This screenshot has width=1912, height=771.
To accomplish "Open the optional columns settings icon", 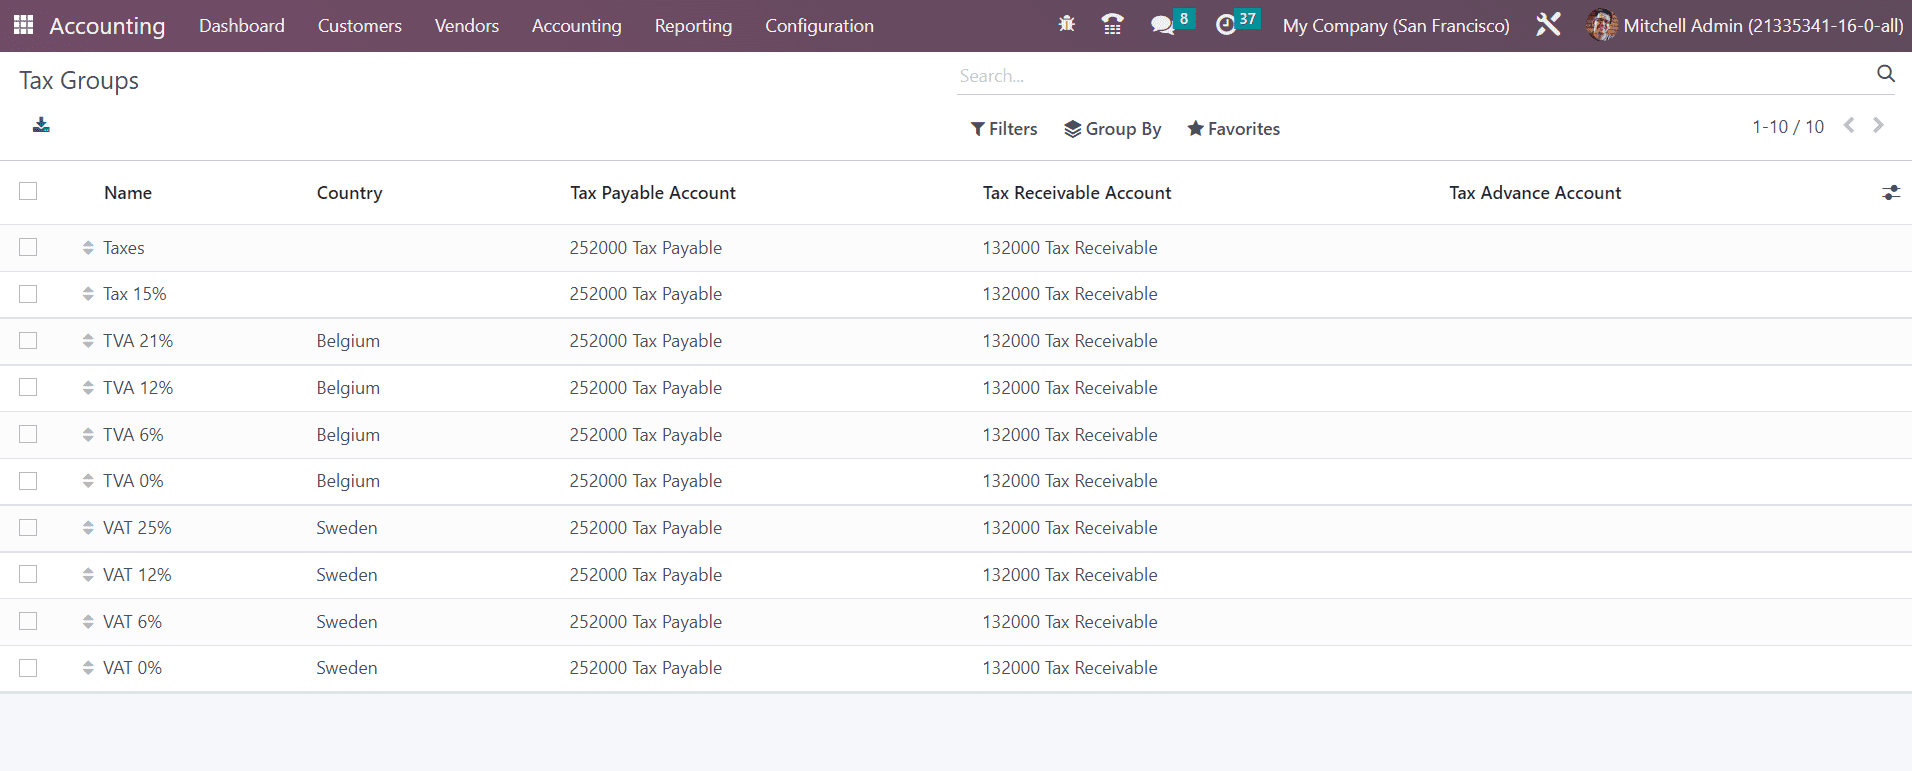I will click(1890, 193).
